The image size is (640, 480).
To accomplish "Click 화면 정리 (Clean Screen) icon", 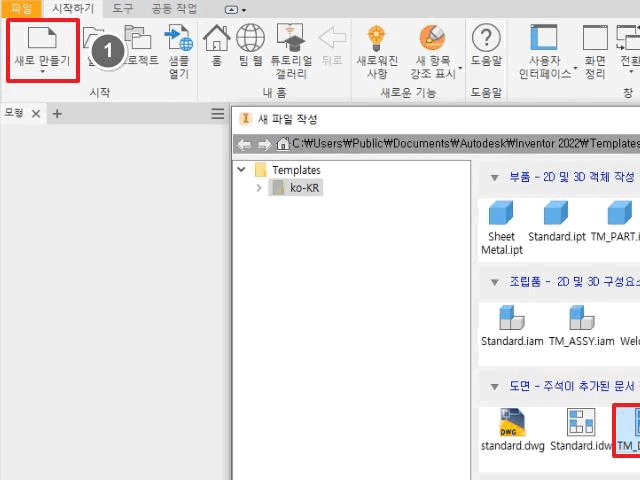I will 595,51.
